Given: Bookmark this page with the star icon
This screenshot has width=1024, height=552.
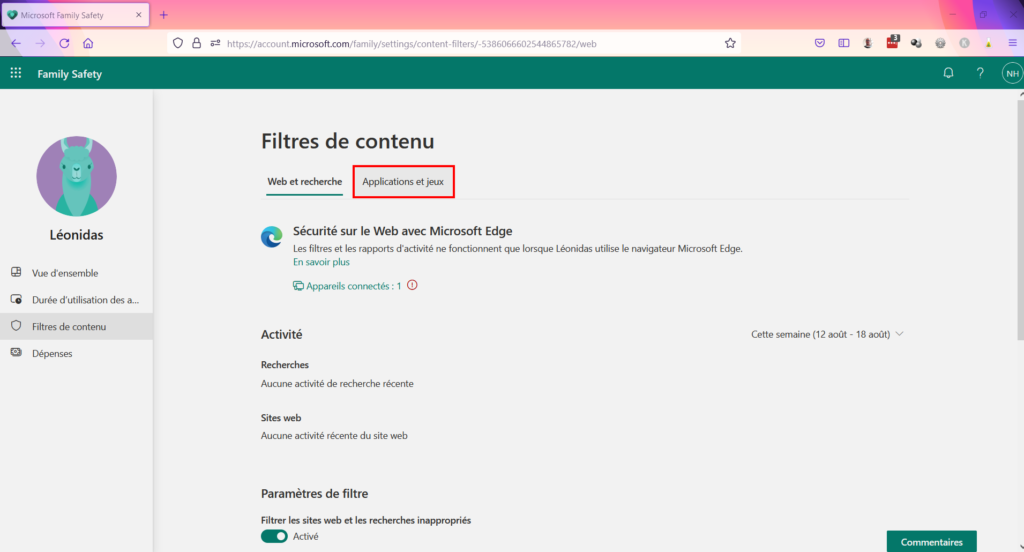Looking at the screenshot, I should 730,43.
